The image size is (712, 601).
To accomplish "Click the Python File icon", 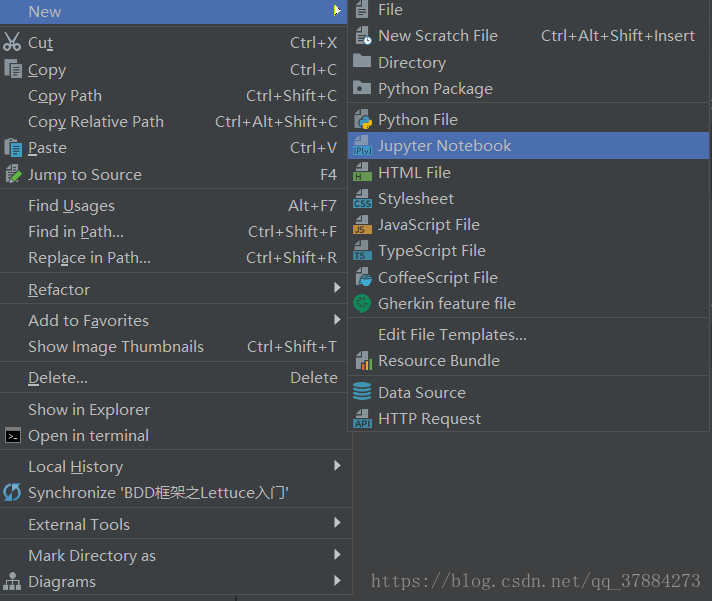I will [362, 120].
